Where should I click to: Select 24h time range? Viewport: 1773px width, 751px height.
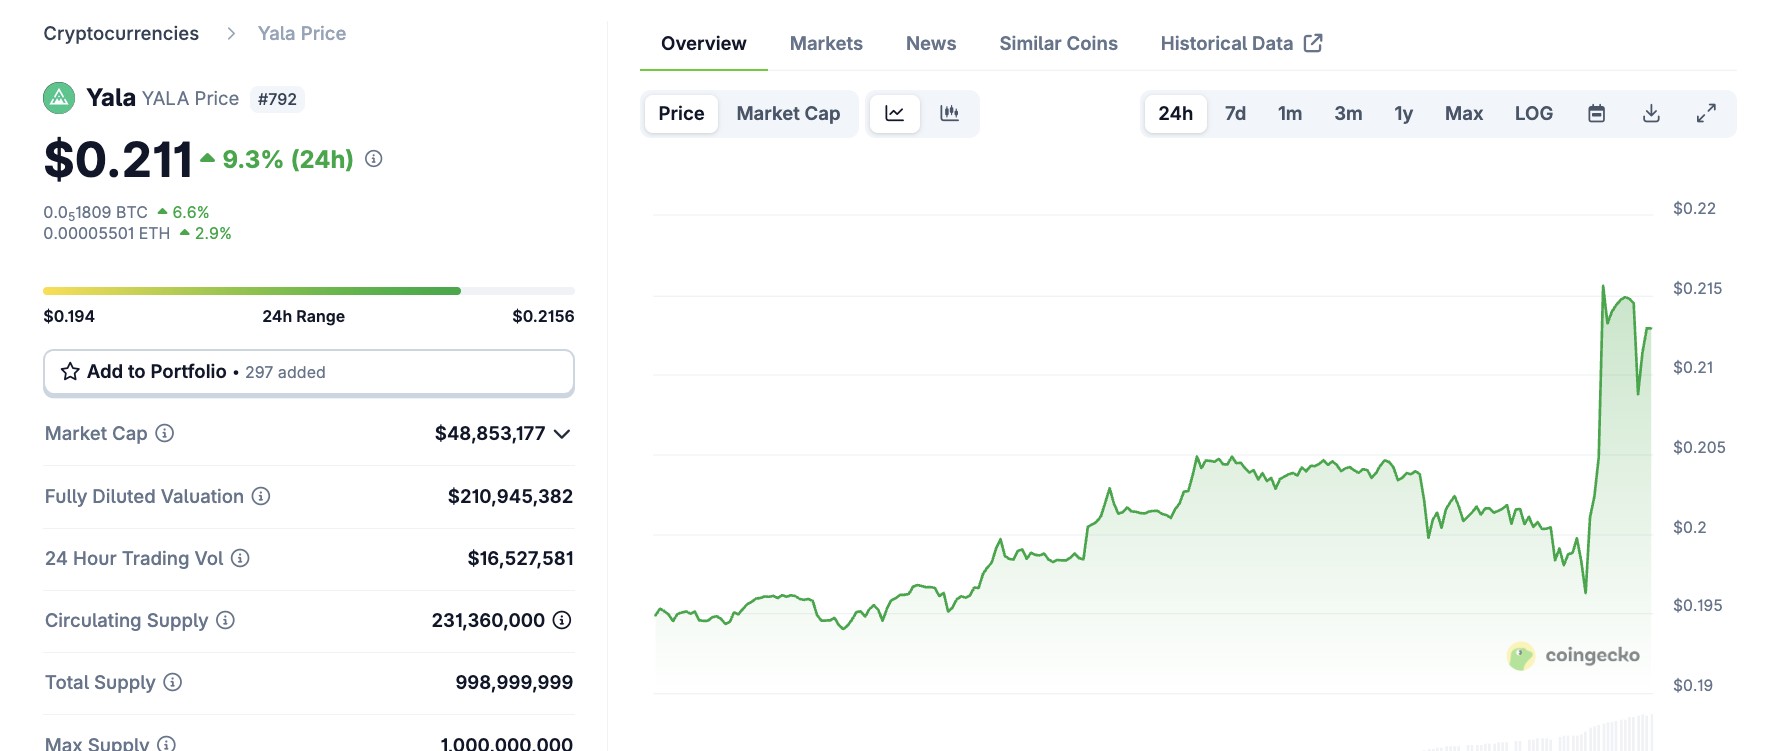click(x=1176, y=114)
